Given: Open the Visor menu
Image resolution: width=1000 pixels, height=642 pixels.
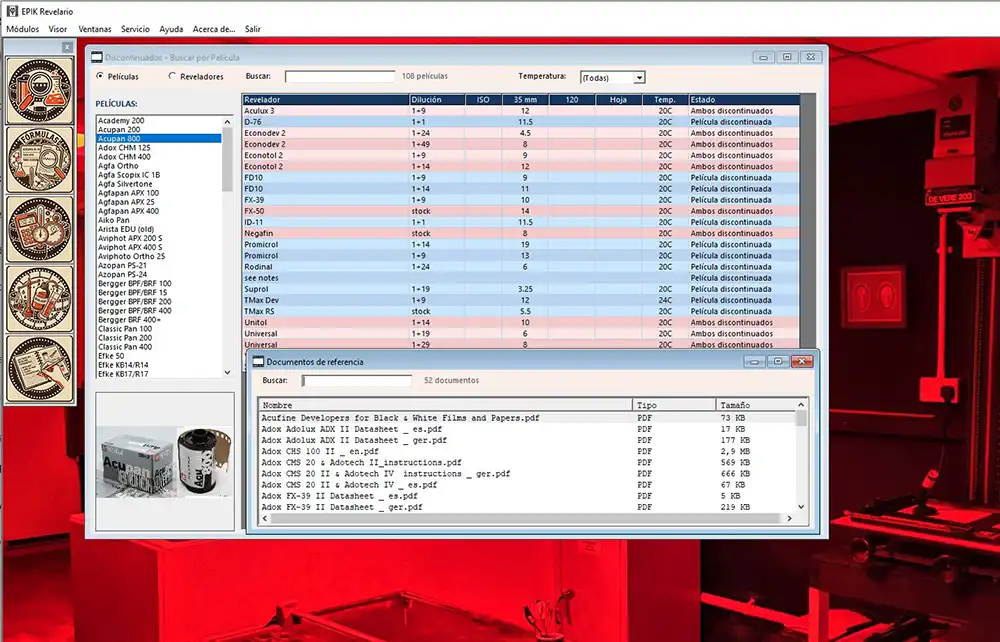Looking at the screenshot, I should (x=57, y=29).
